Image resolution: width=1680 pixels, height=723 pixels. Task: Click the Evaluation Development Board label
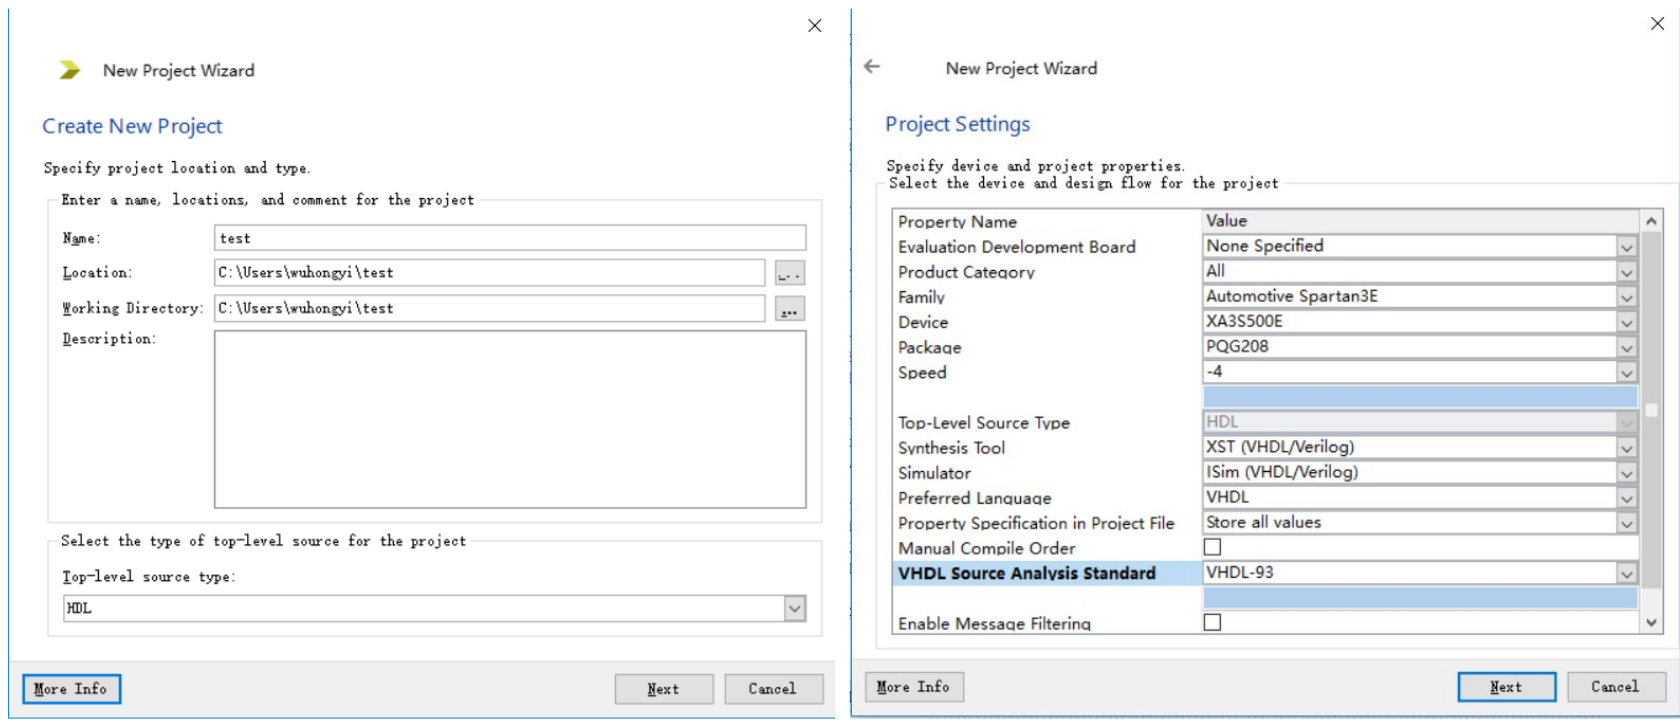(x=1017, y=247)
